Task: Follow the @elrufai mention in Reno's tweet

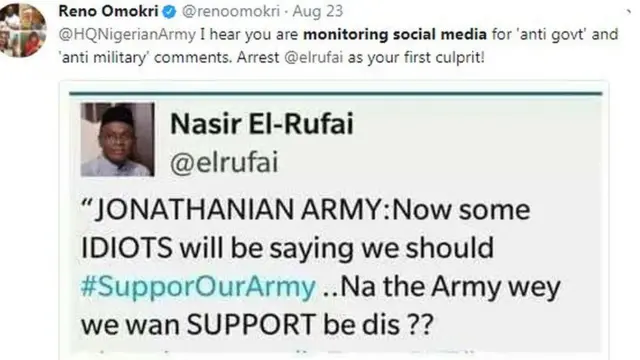Action: (x=313, y=58)
